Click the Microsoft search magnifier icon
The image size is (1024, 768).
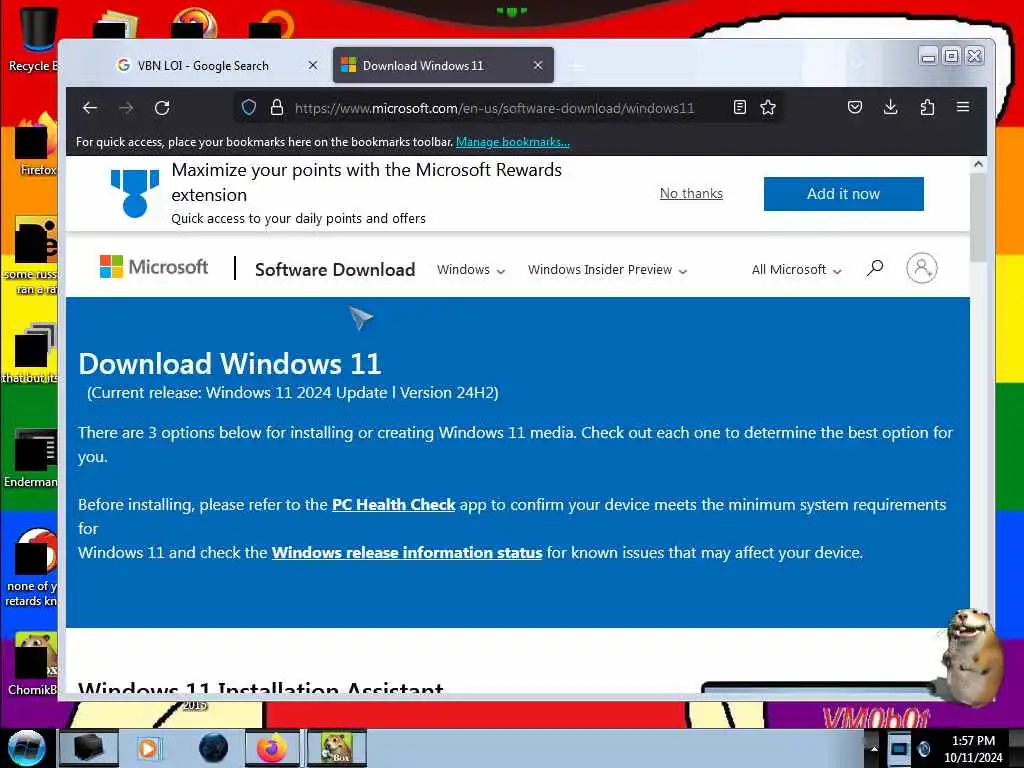pos(874,268)
